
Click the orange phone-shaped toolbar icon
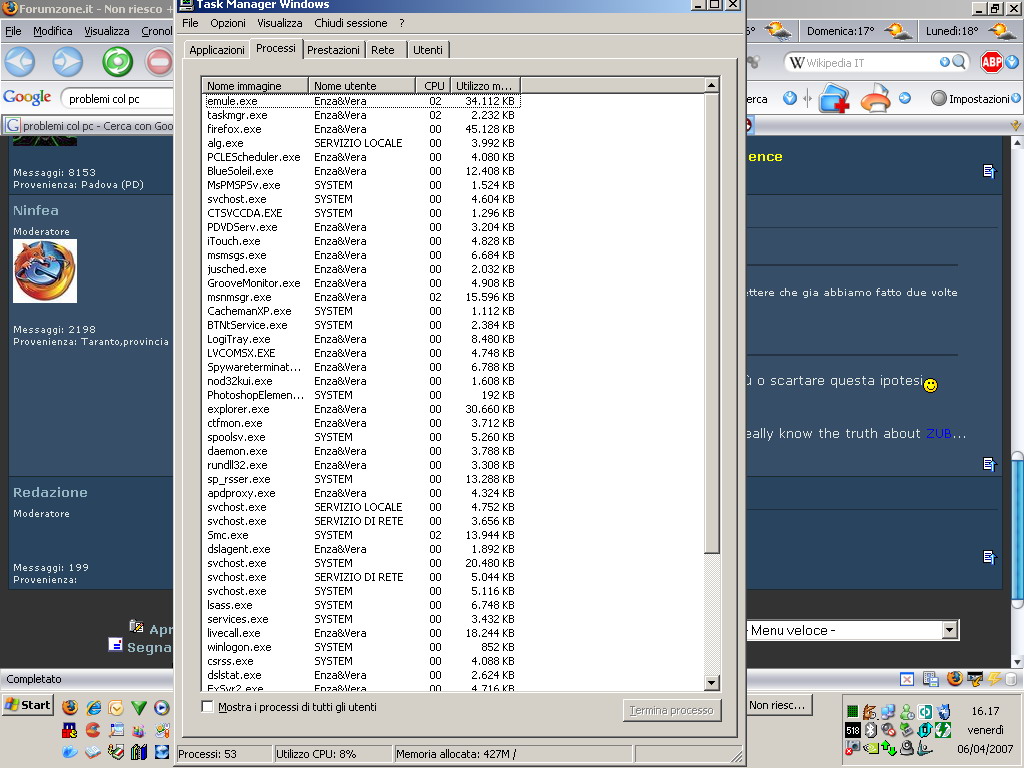[x=875, y=99]
